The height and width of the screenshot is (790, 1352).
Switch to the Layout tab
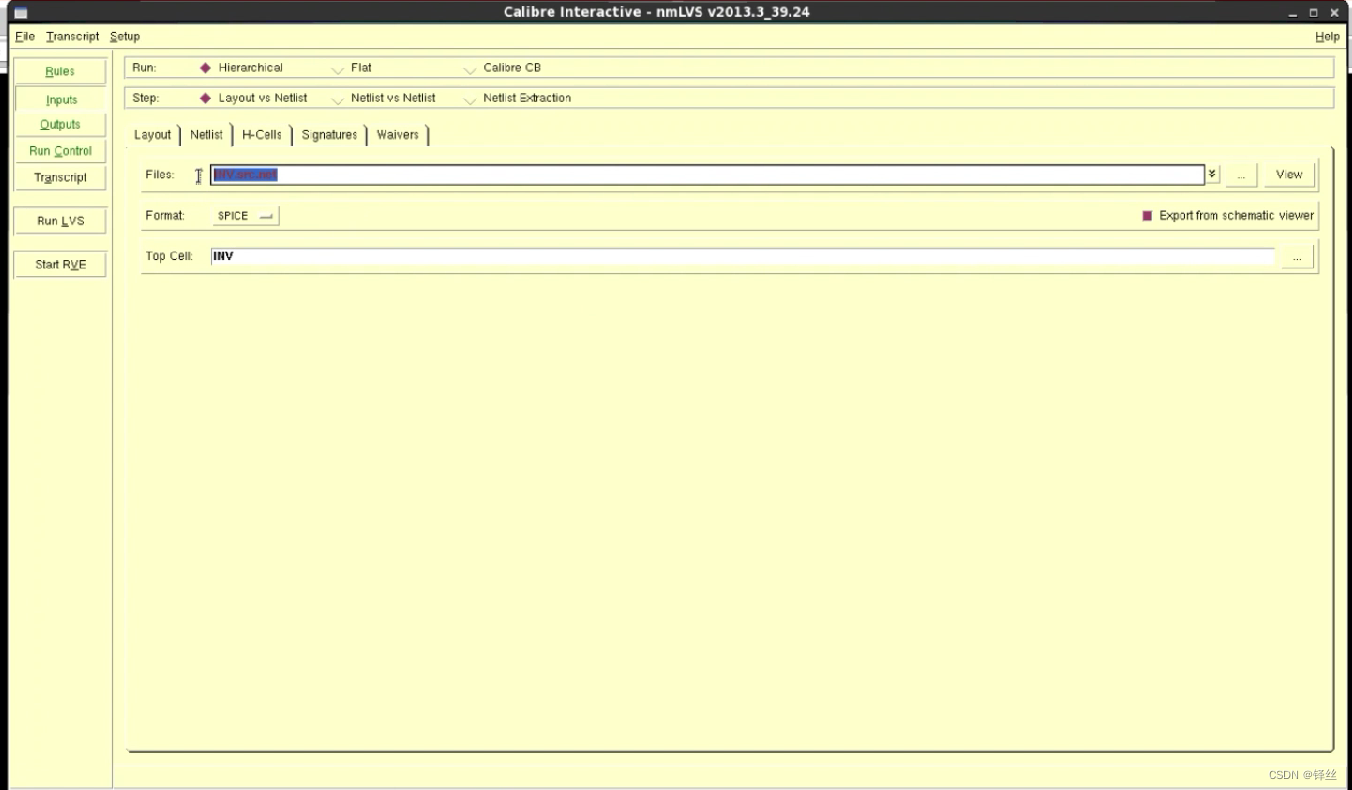pos(153,135)
